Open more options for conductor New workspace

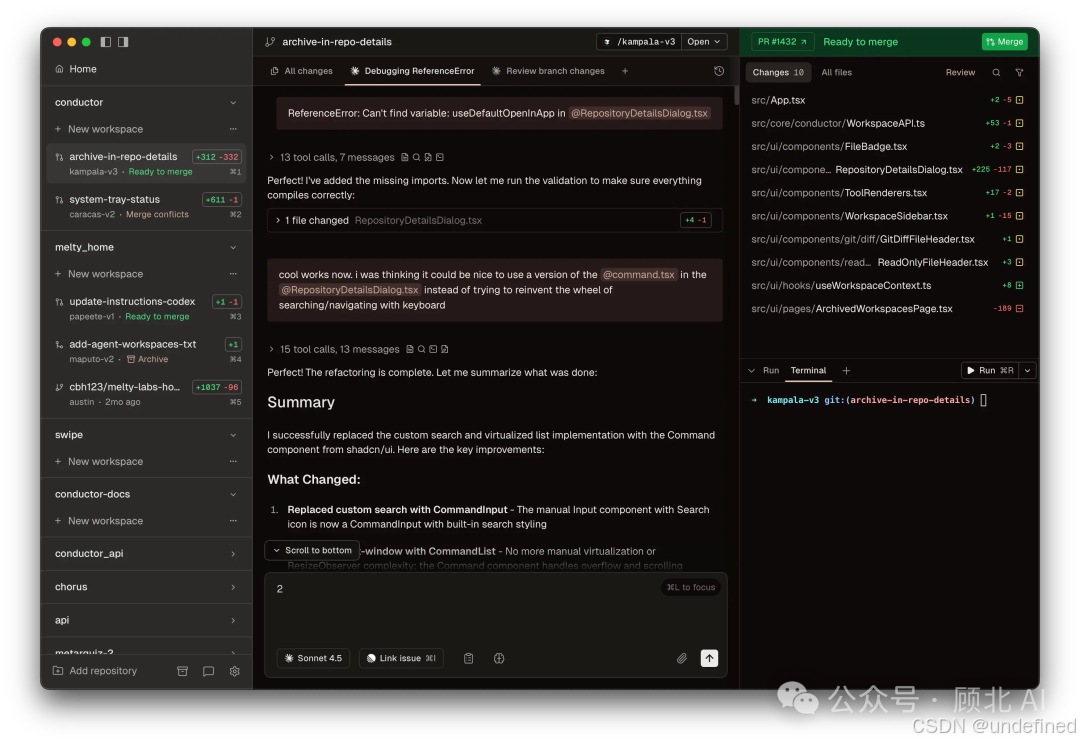233,129
